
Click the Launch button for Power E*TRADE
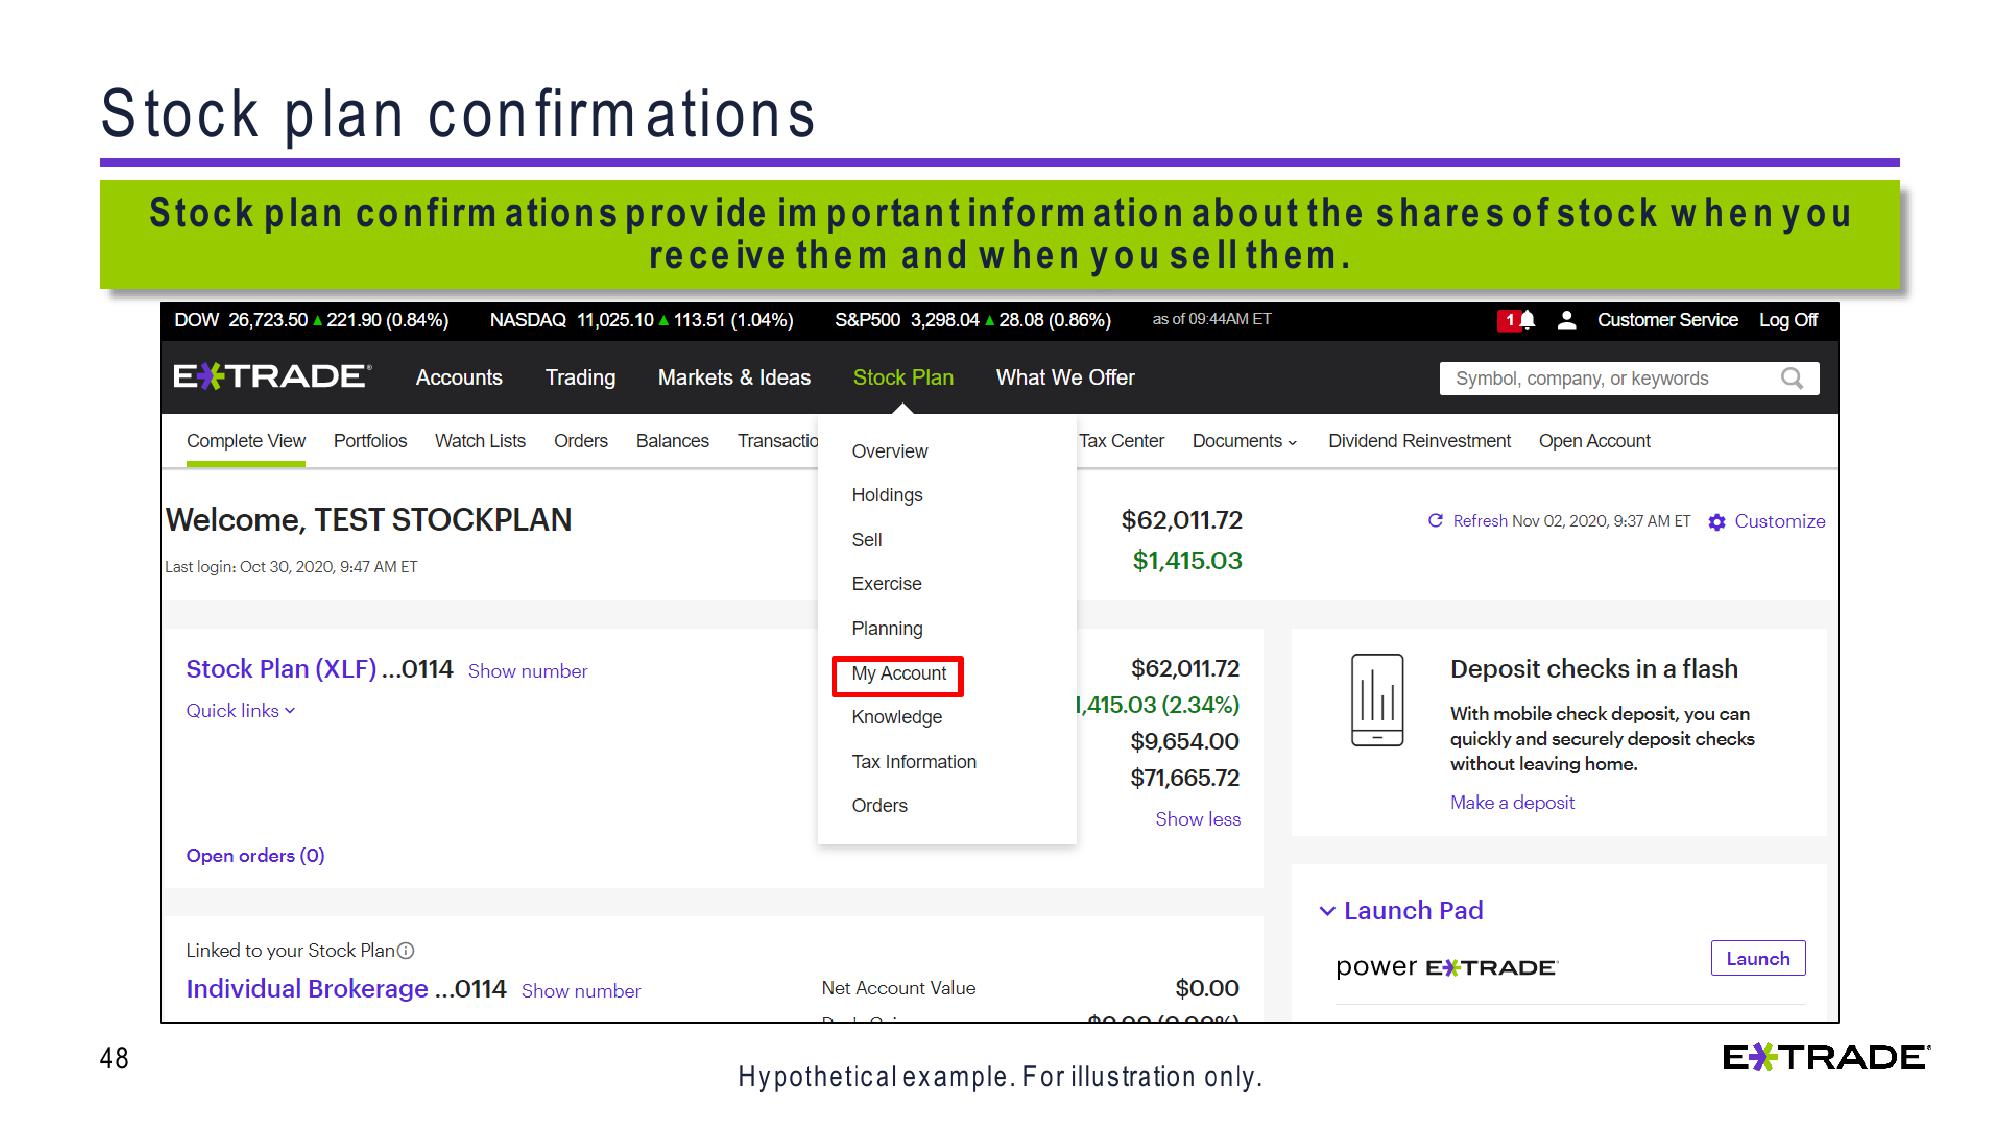click(1758, 958)
